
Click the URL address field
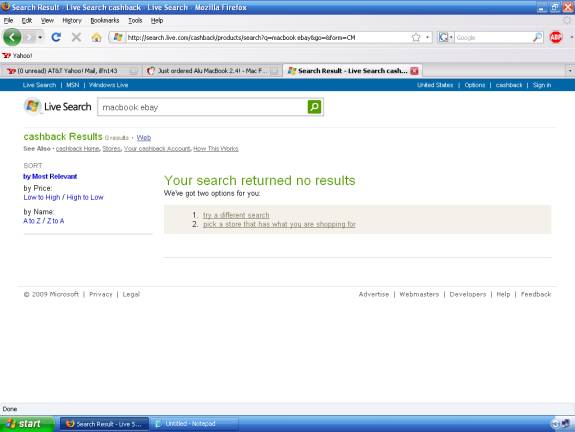coord(268,37)
